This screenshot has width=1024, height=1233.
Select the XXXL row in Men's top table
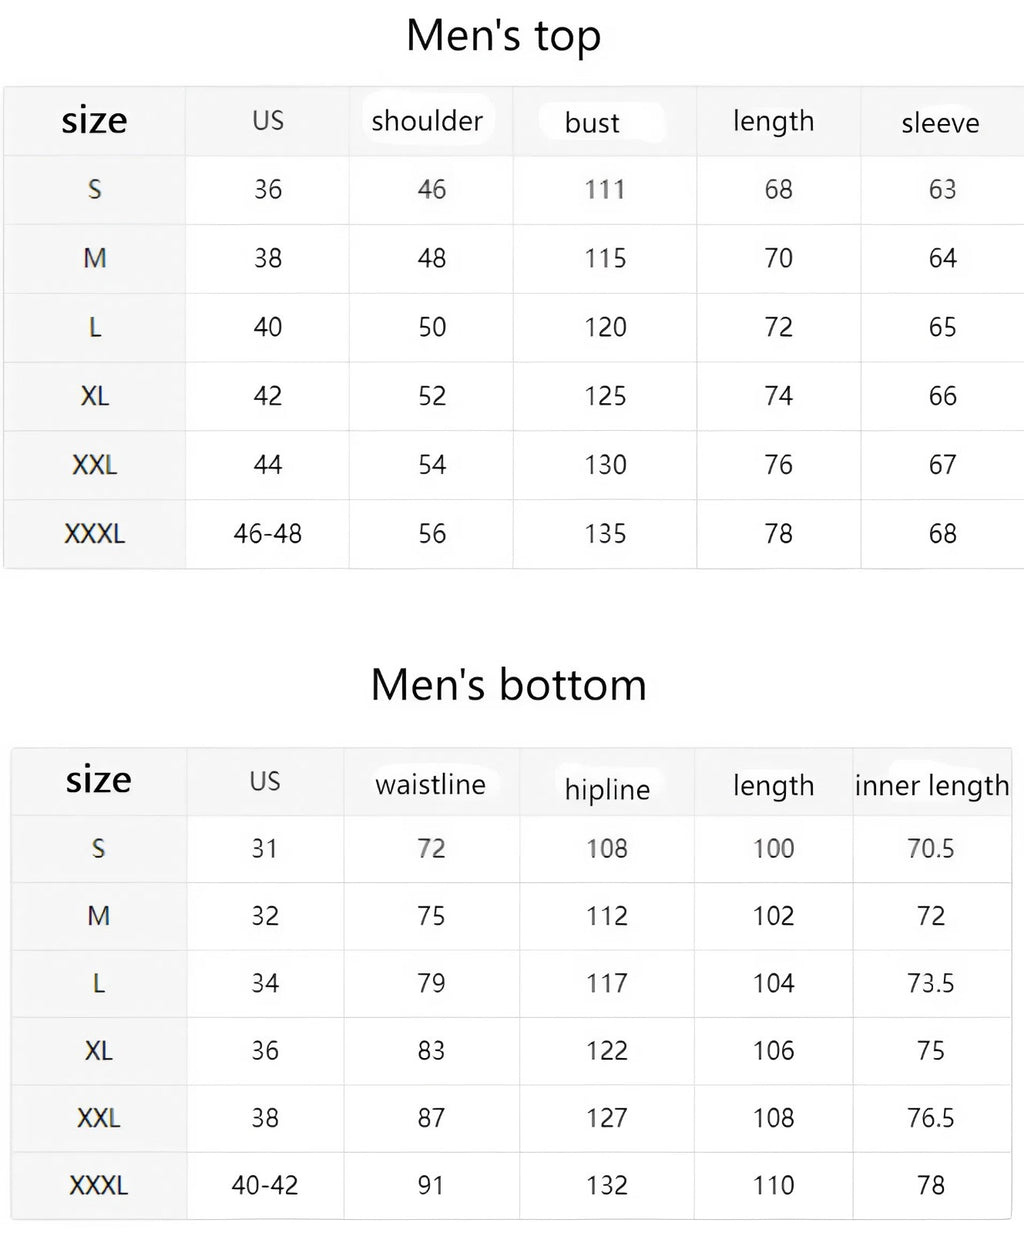coord(514,534)
